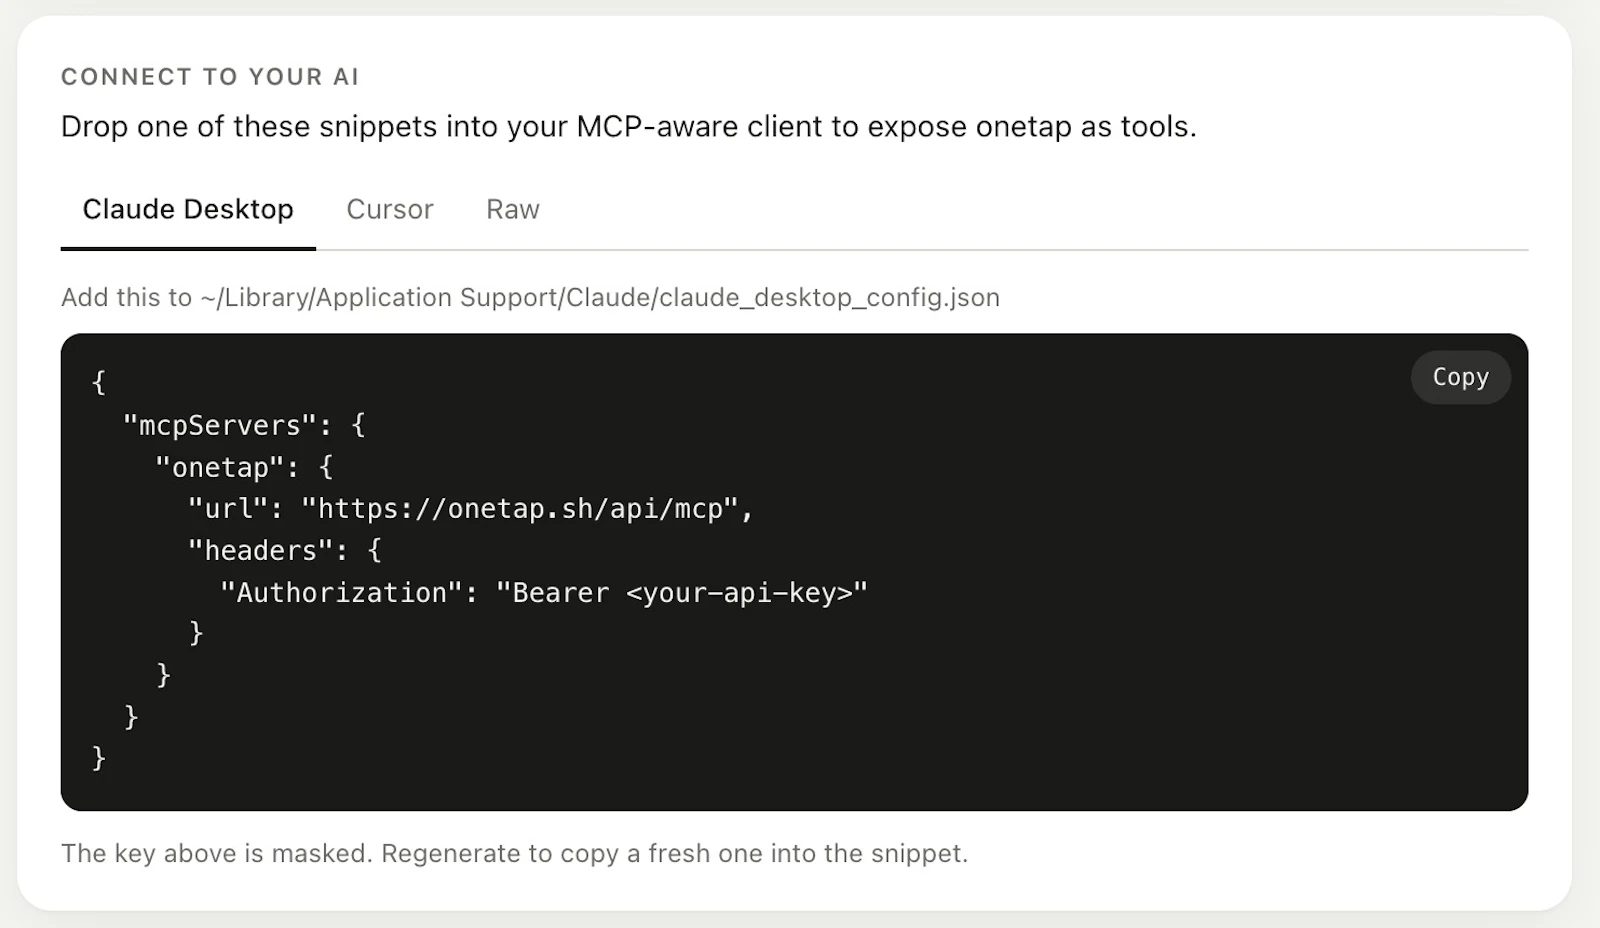
Task: Click the masked key note below the code
Action: pyautogui.click(x=514, y=853)
